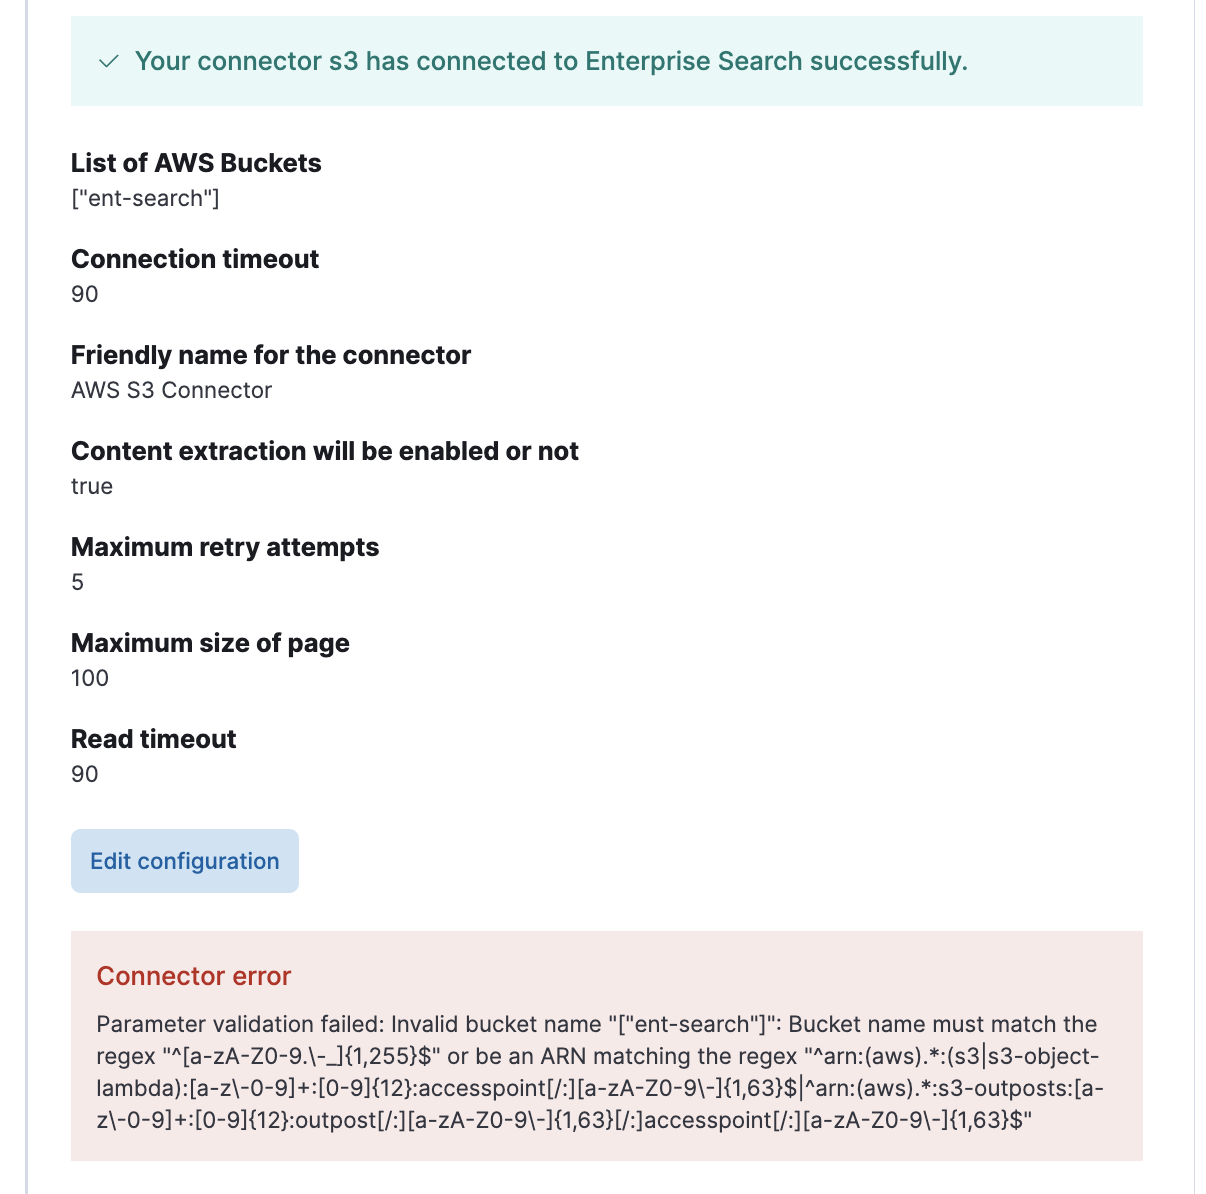Select the Connection timeout value 90
1206x1194 pixels.
[x=84, y=294]
